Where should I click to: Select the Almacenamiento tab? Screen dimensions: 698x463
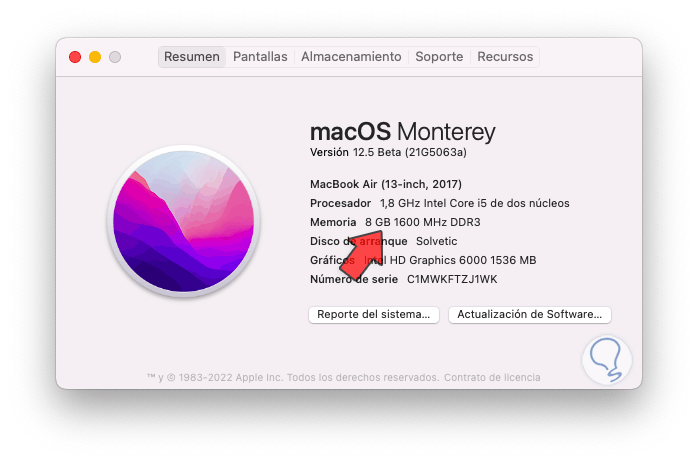coord(351,57)
